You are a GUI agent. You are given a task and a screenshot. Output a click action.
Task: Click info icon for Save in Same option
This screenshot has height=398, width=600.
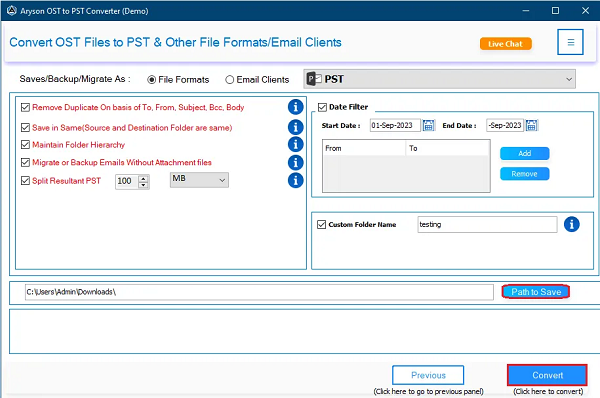pyautogui.click(x=295, y=127)
